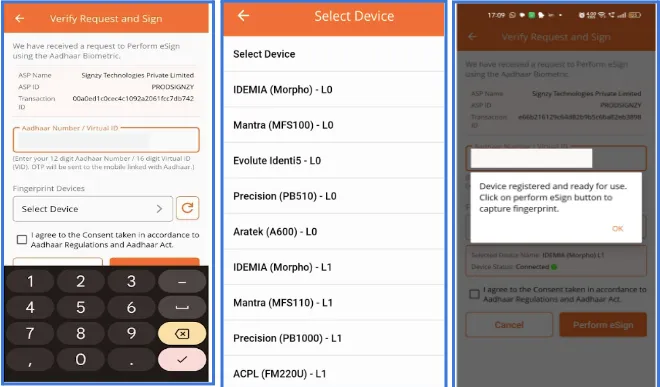This screenshot has width=660, height=387.
Task: Tap the keypad minus key
Action: click(x=182, y=281)
